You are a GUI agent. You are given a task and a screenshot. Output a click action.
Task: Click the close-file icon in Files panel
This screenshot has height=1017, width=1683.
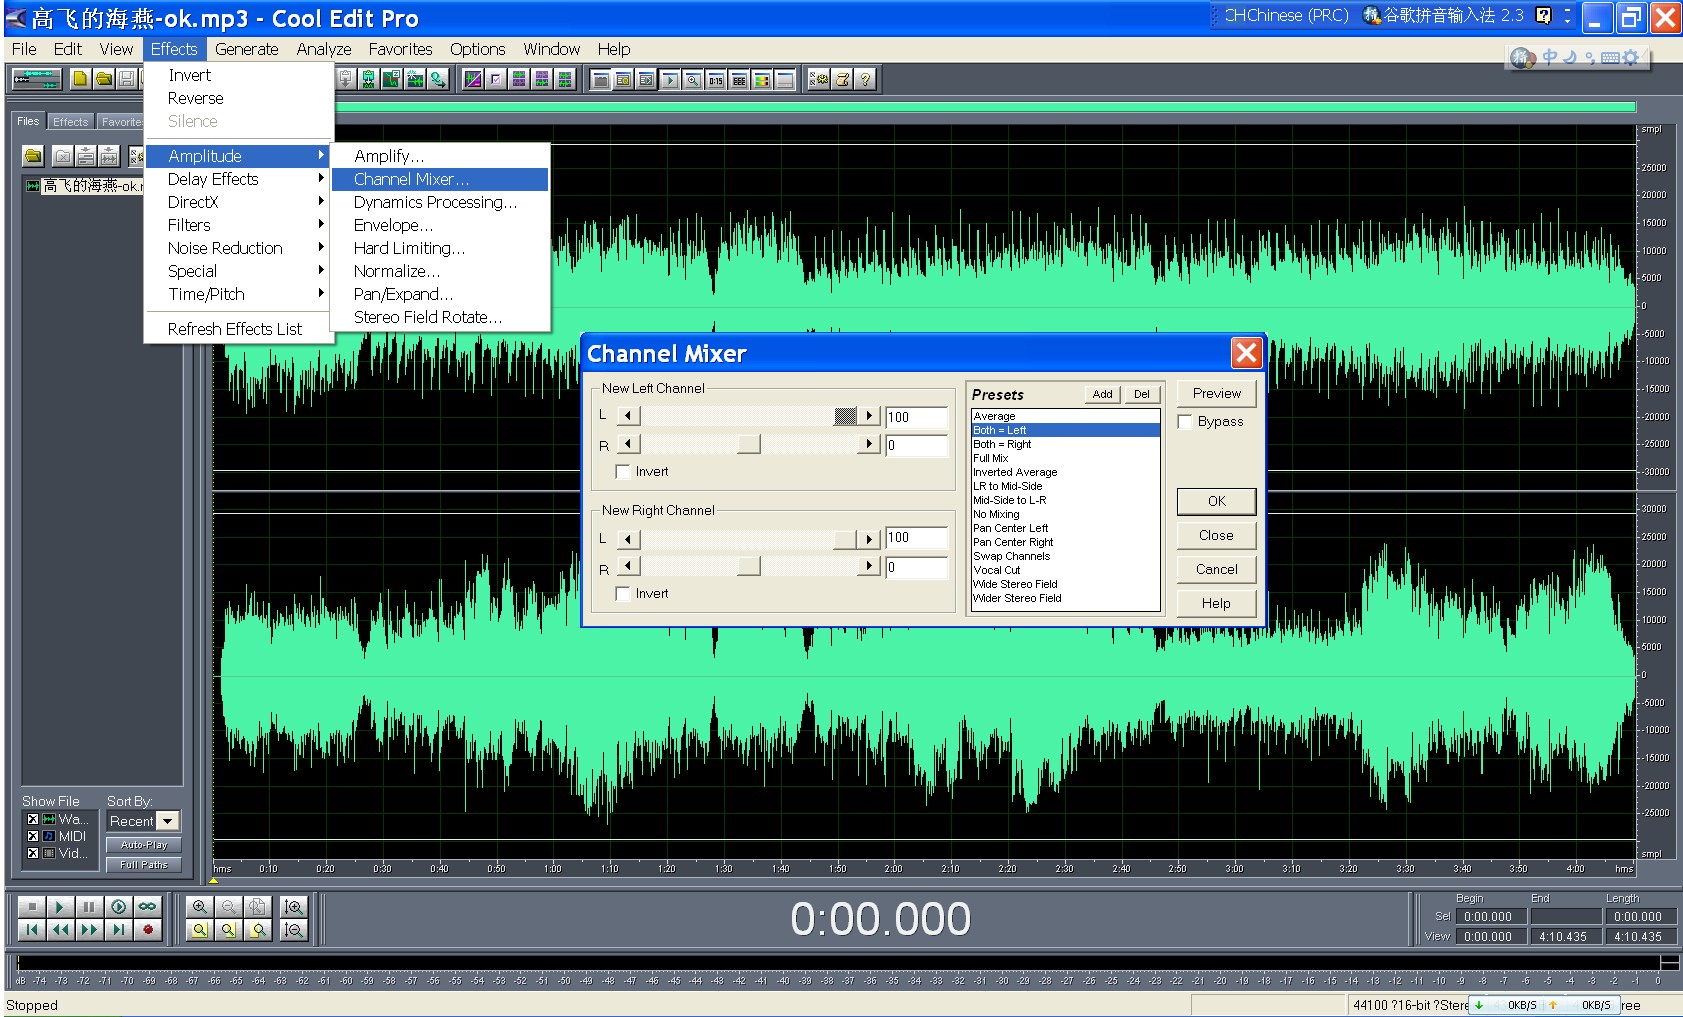pos(62,156)
